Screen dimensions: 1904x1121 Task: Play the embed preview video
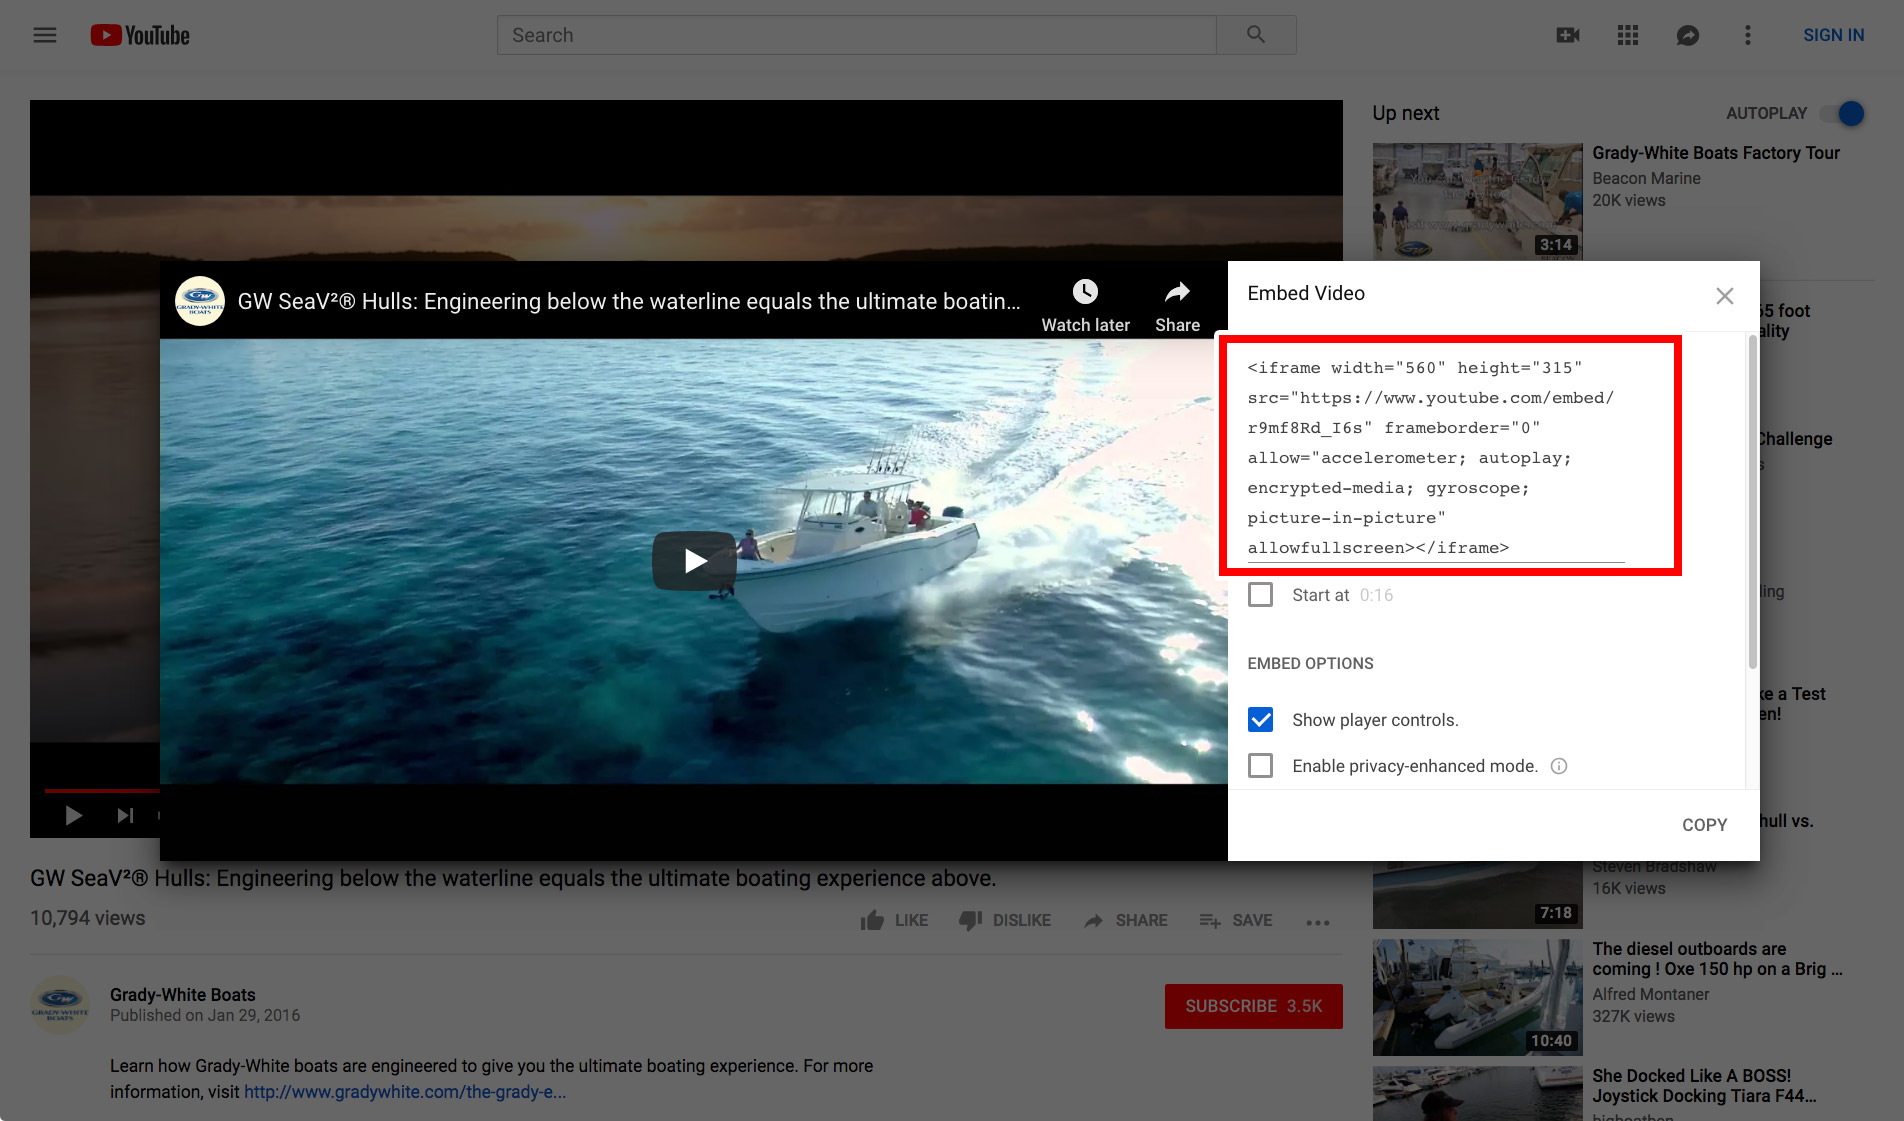(695, 561)
